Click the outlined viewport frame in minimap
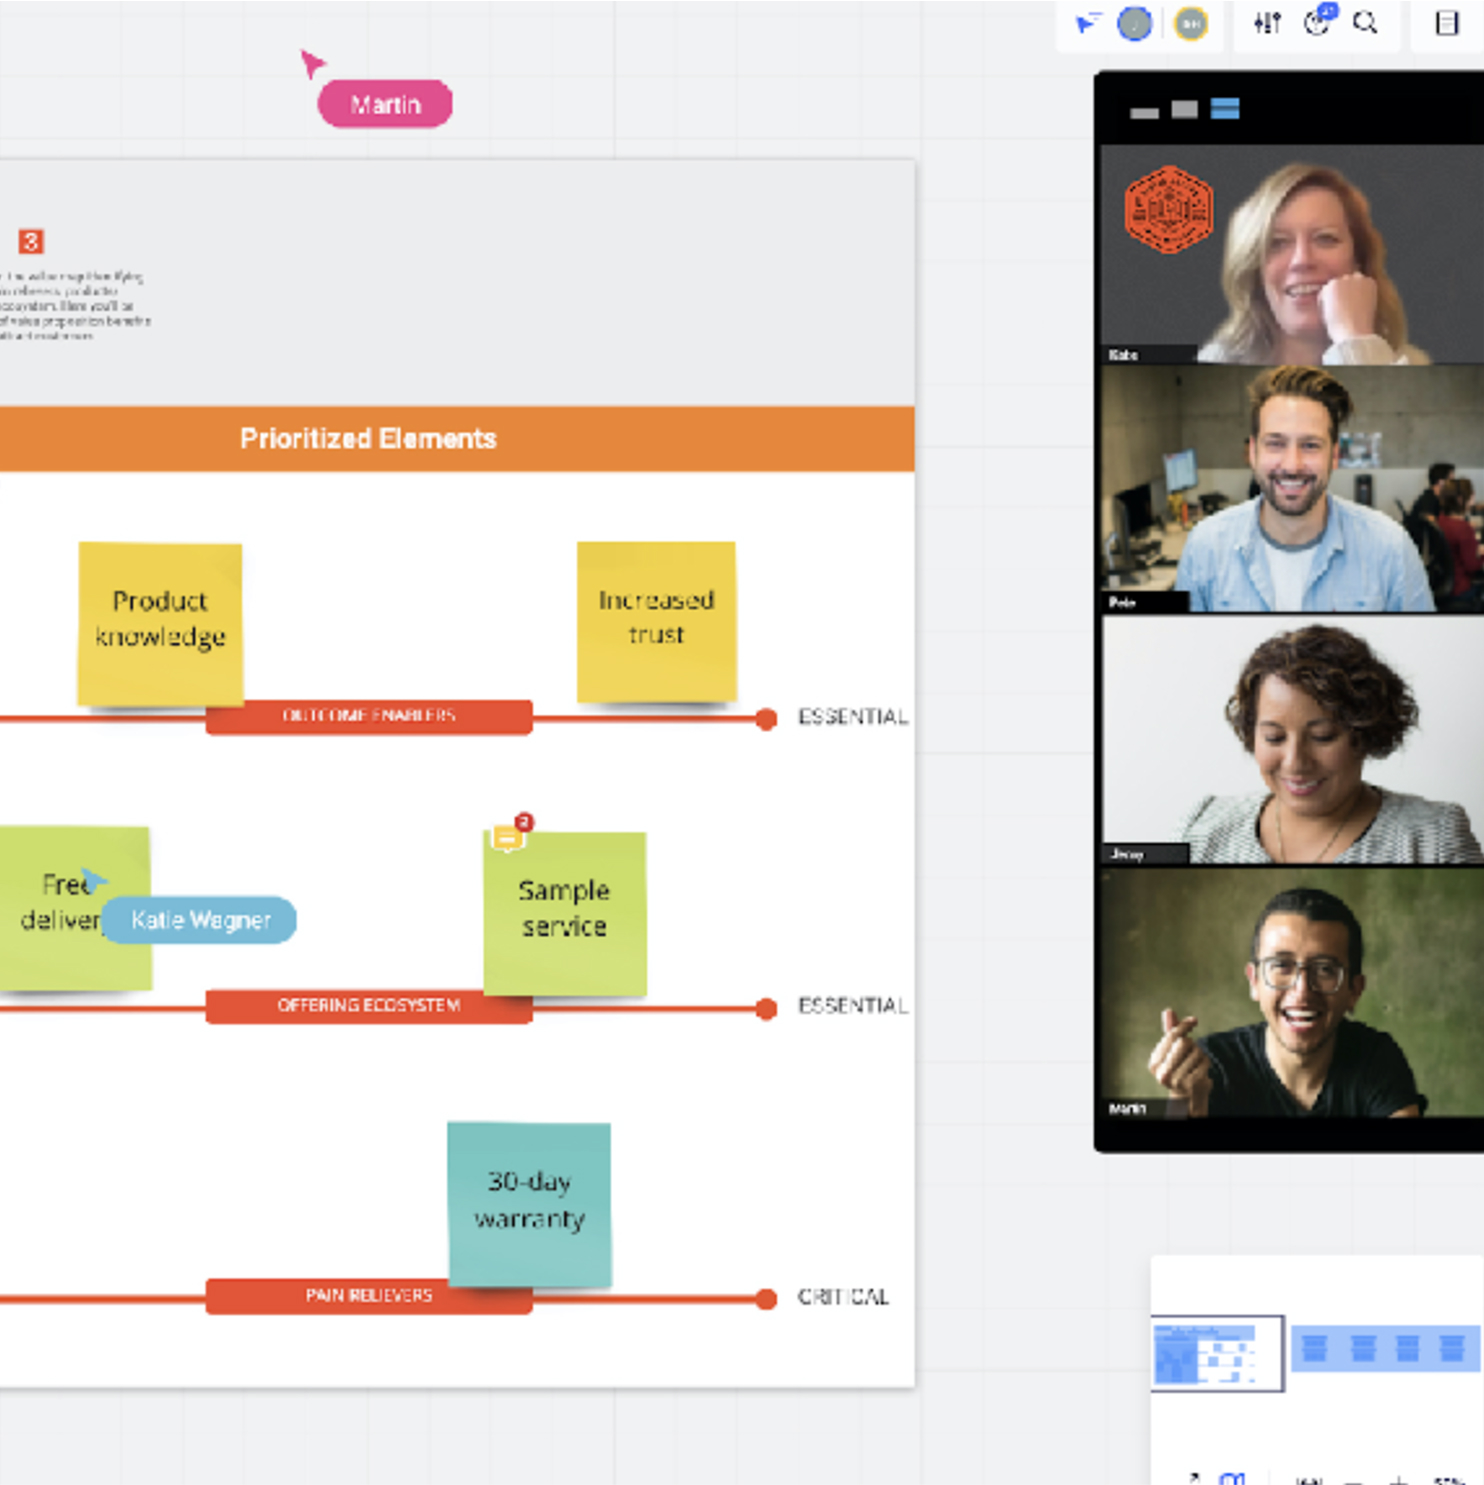 pyautogui.click(x=1217, y=1353)
